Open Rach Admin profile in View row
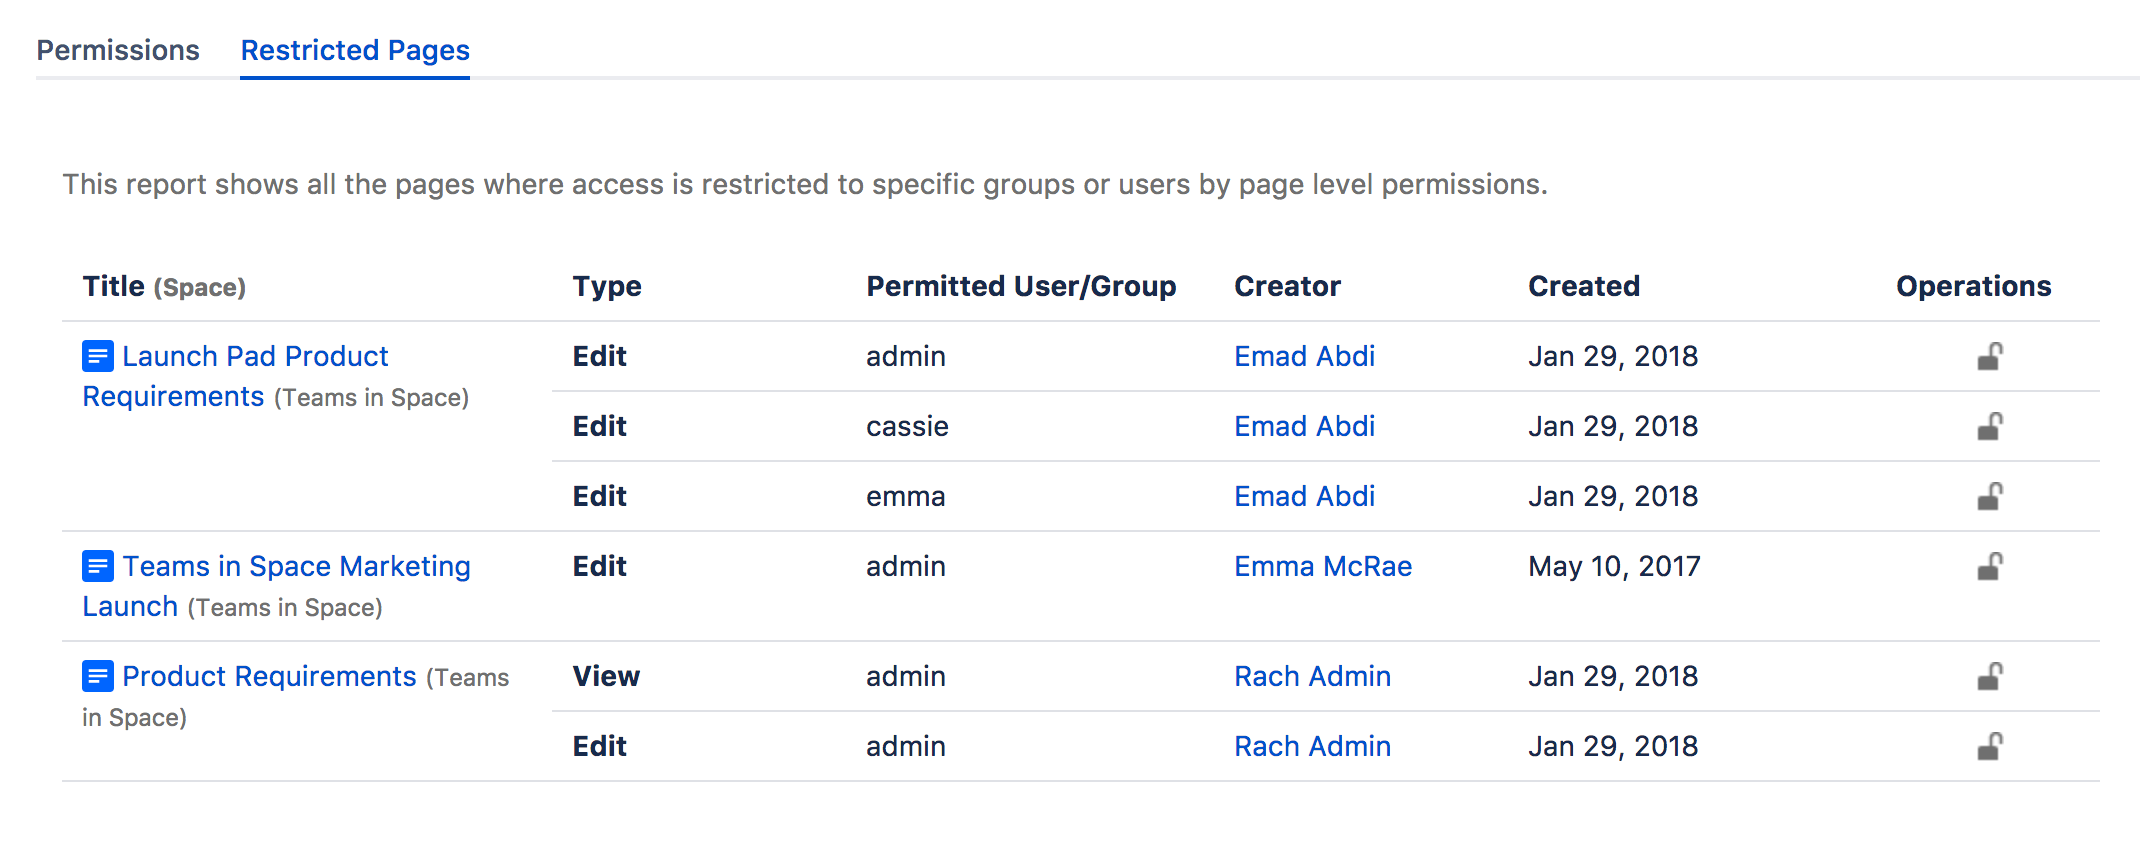 click(1312, 676)
